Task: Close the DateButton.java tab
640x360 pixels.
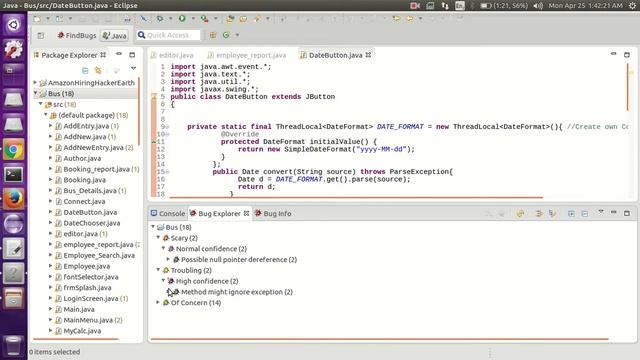Action: (x=368, y=55)
